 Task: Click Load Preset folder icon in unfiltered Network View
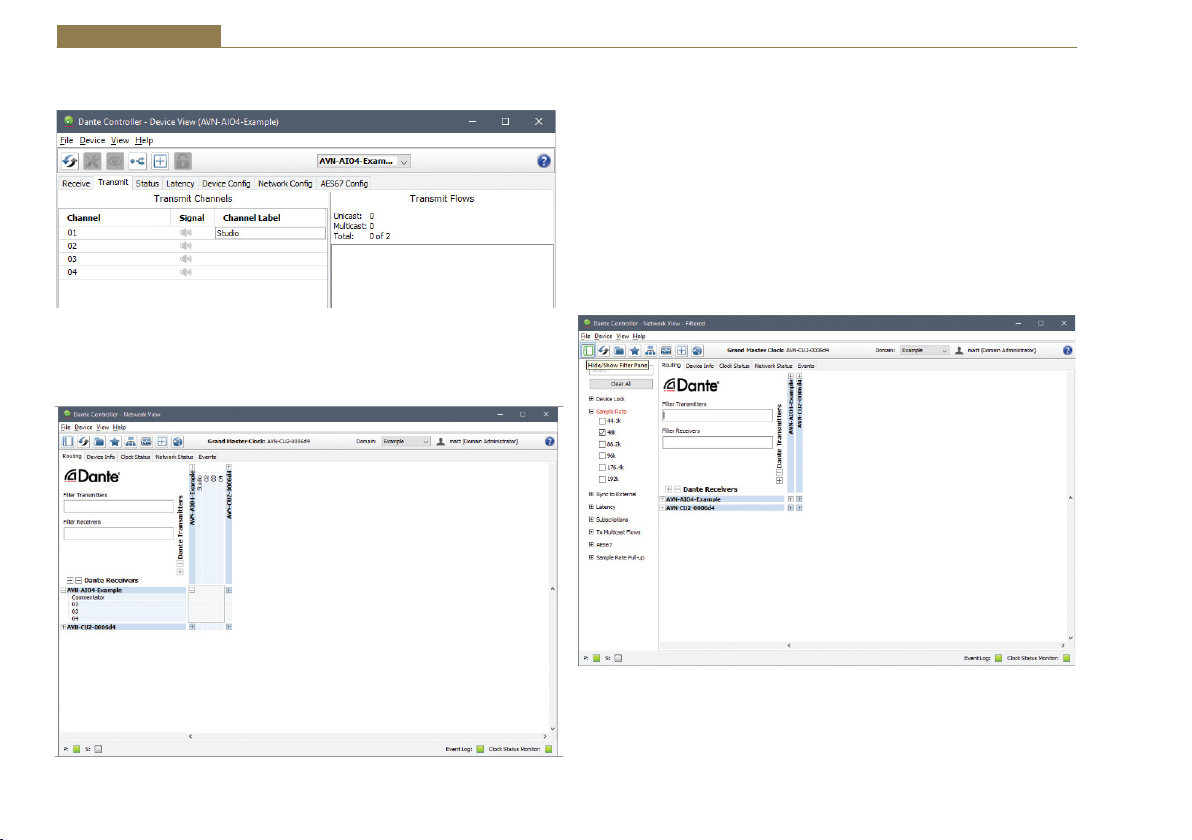tap(99, 442)
